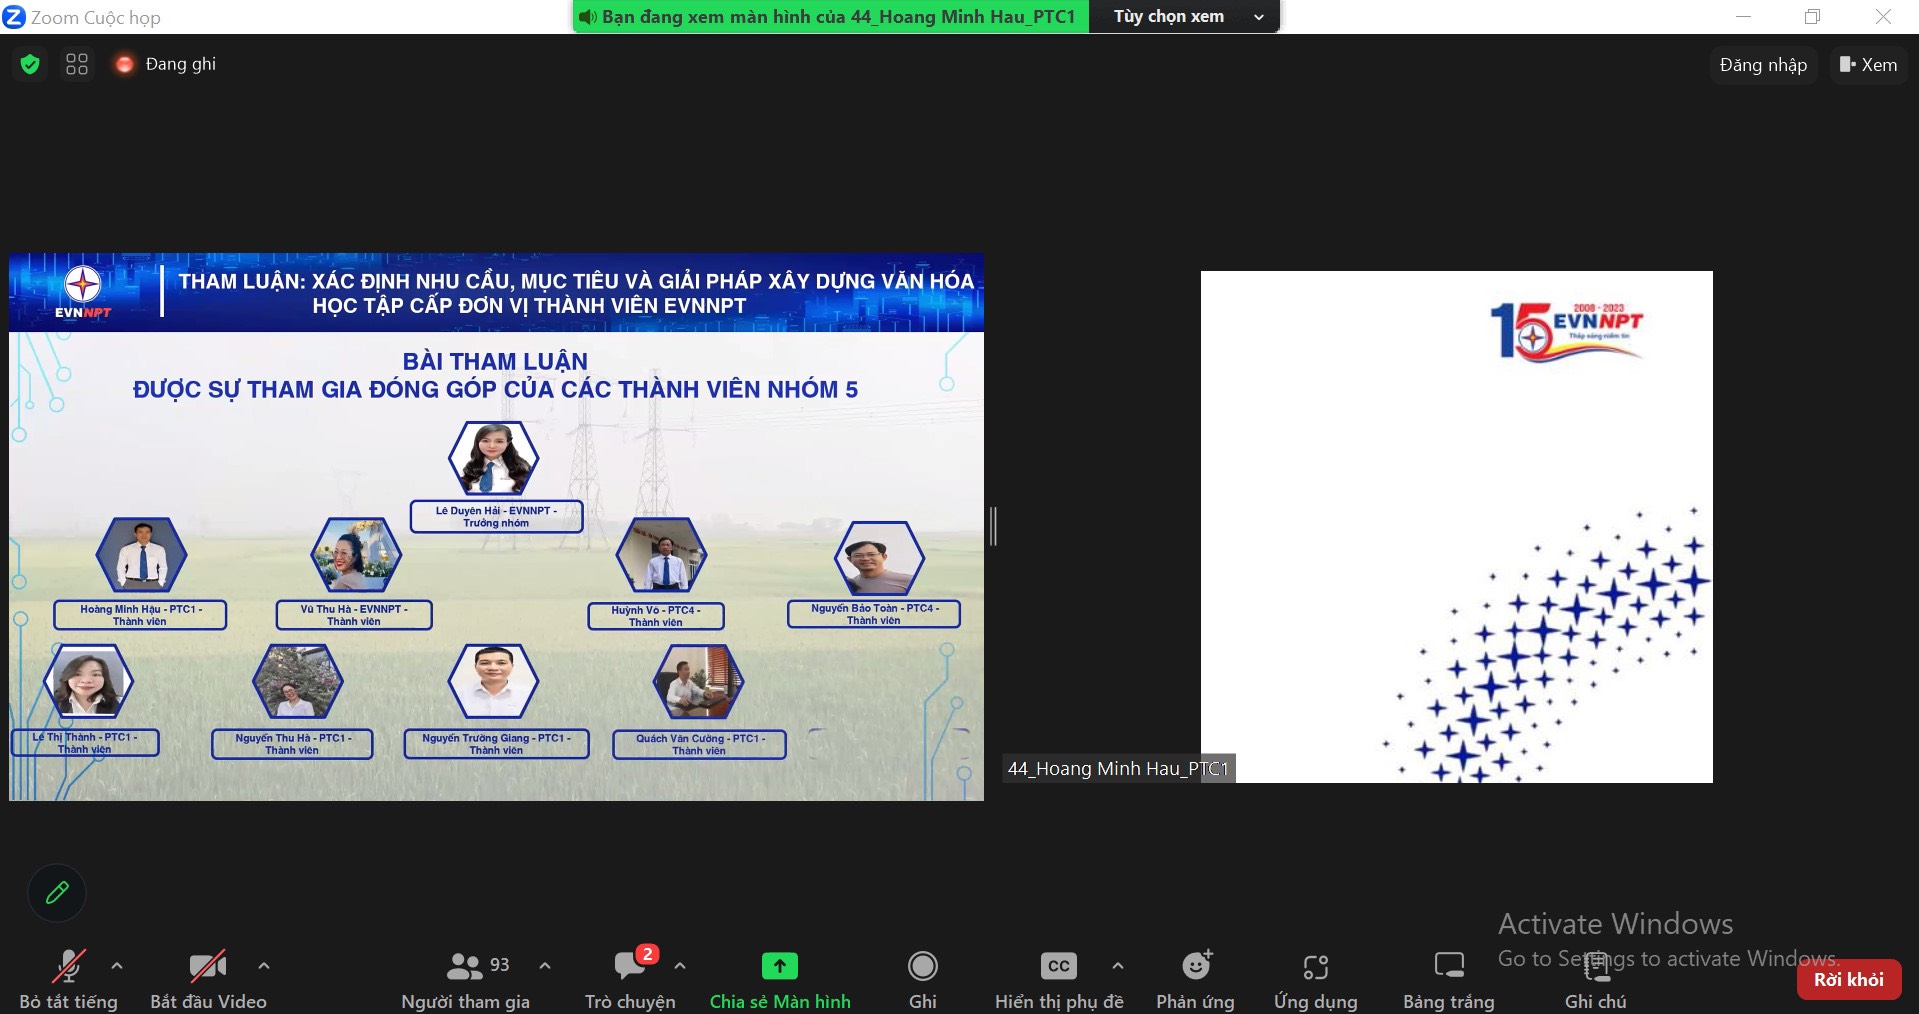Screen dimensions: 1919x1014
Task: Click the Đăng nhập sign-in button
Action: (1763, 65)
